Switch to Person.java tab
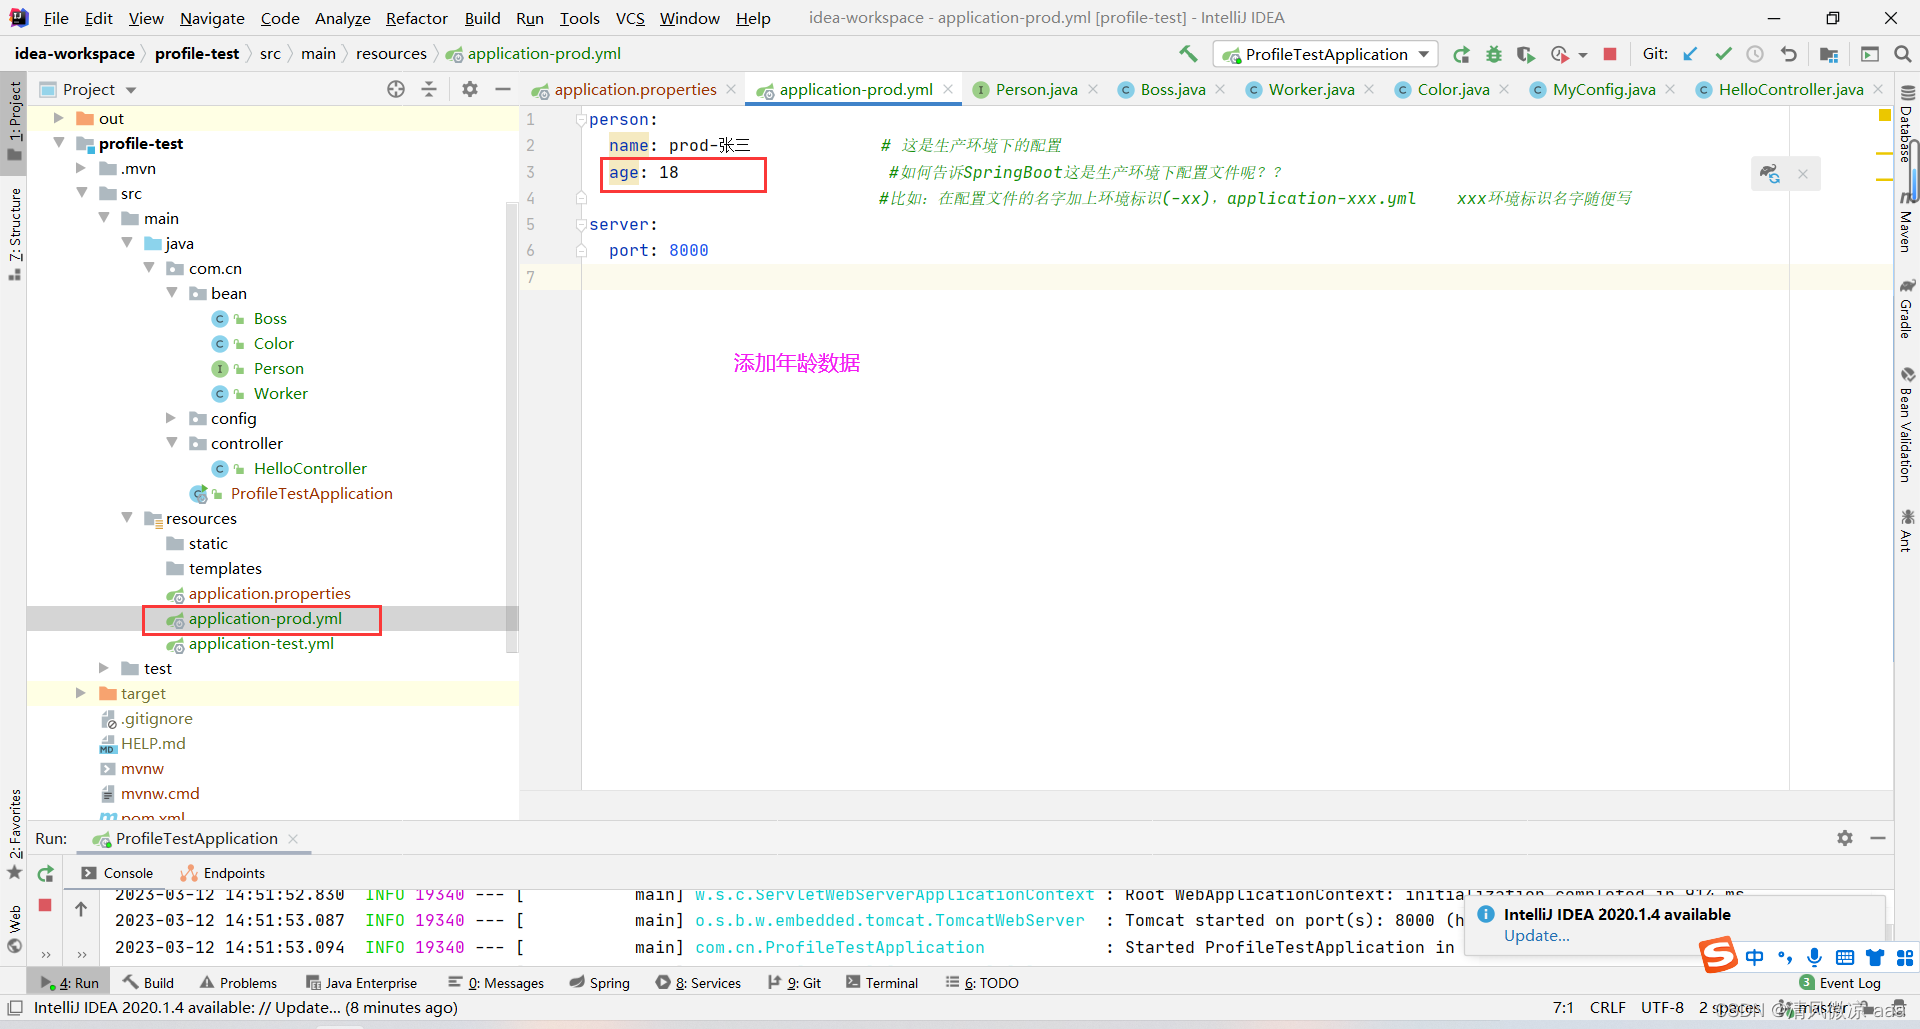 click(x=1036, y=89)
